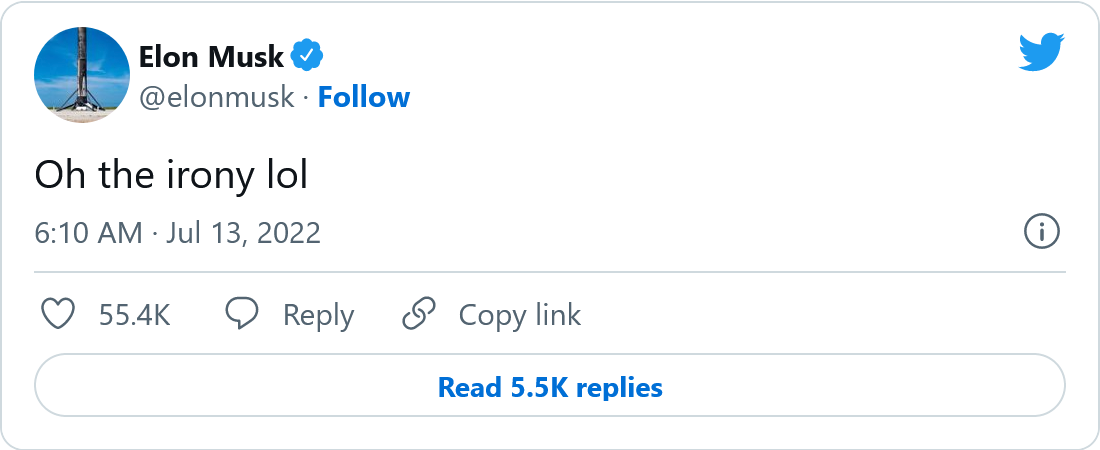The width and height of the screenshot is (1100, 450).
Task: Like the tweet with the heart icon
Action: point(58,315)
